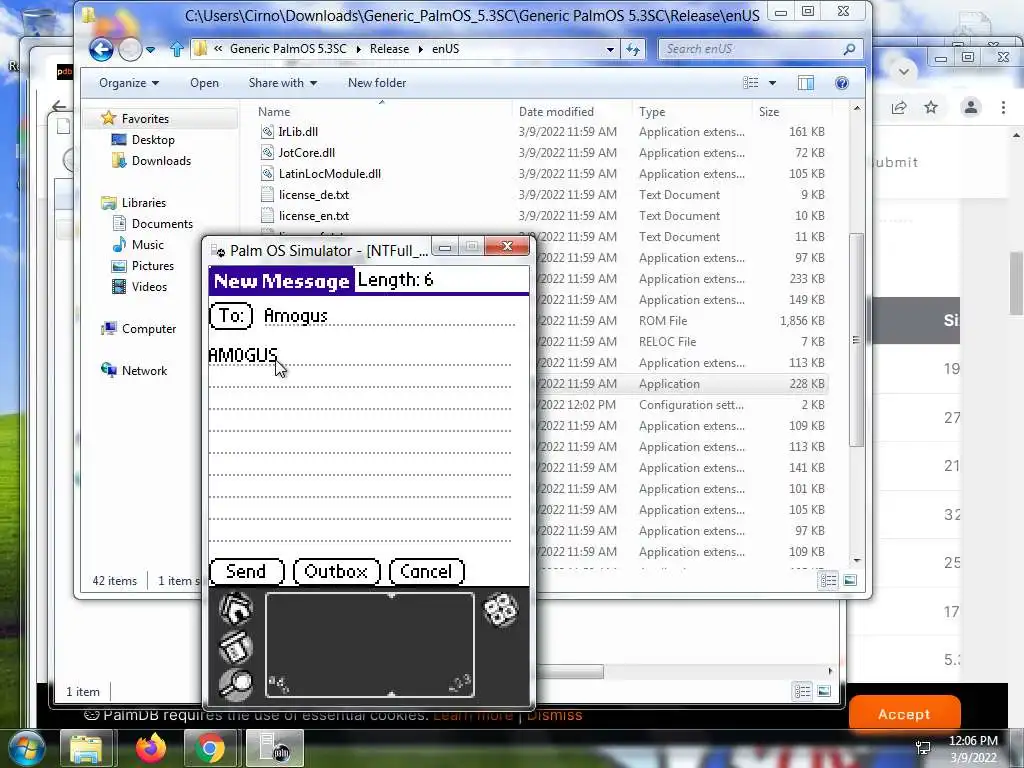Switch to large icons view in status corner

[850, 580]
